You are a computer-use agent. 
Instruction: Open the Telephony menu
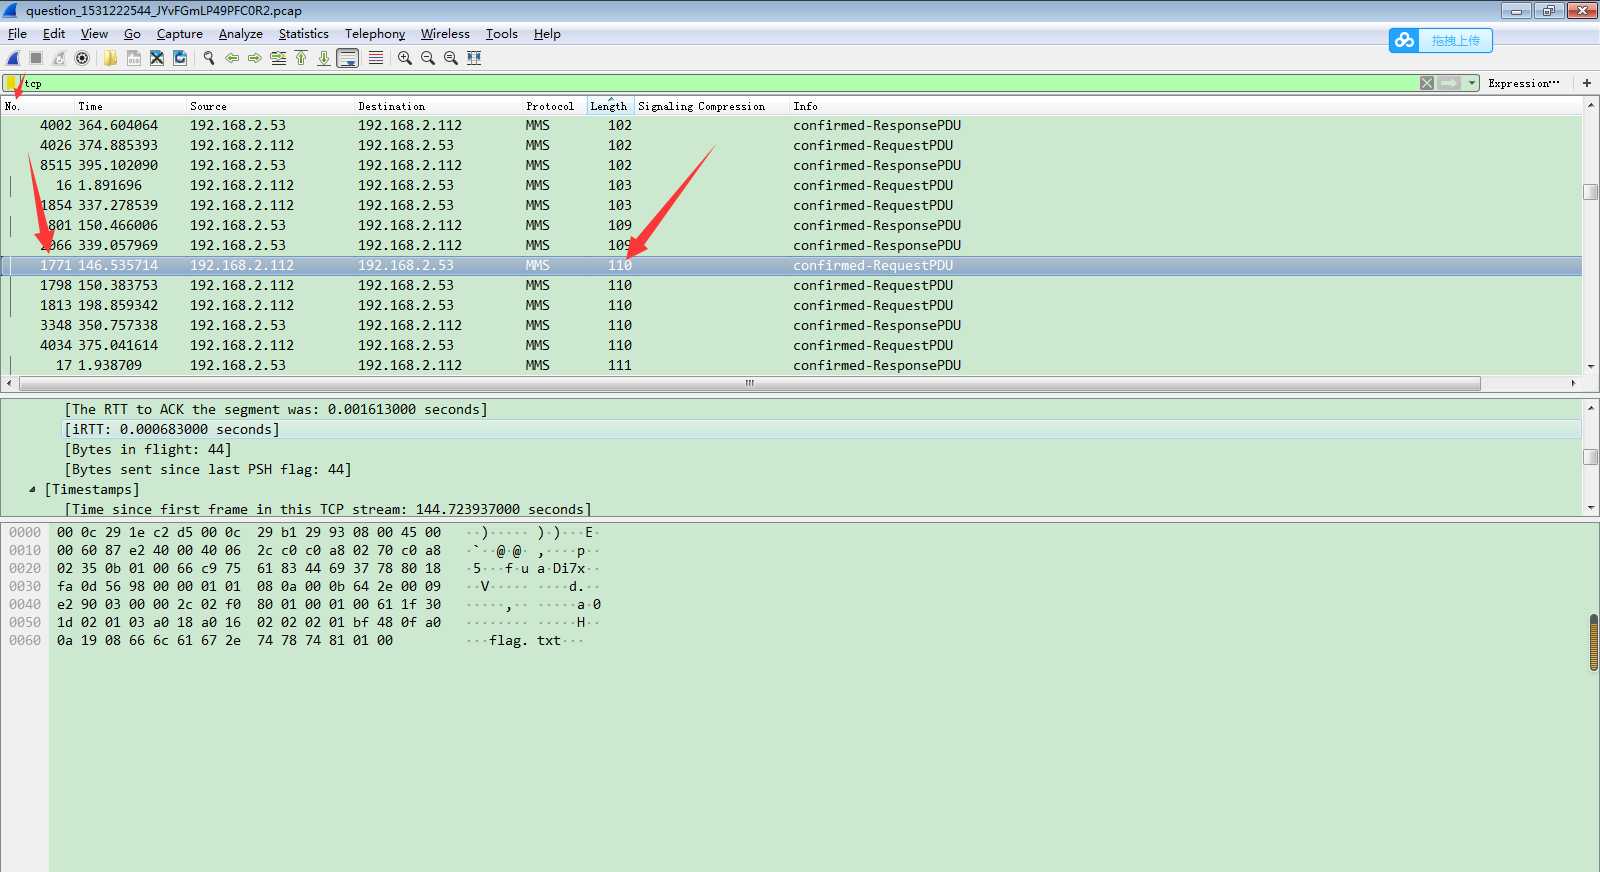[x=375, y=33]
